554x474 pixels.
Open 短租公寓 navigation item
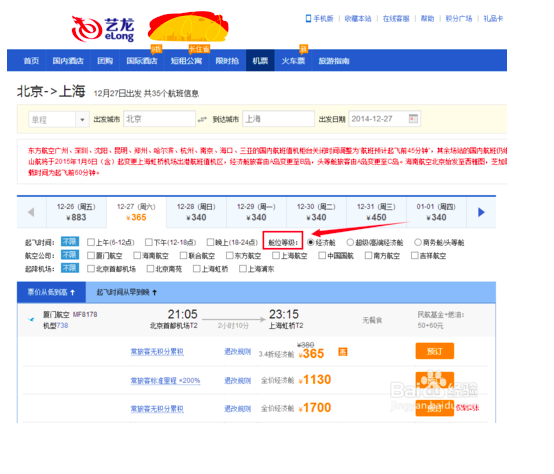(186, 61)
